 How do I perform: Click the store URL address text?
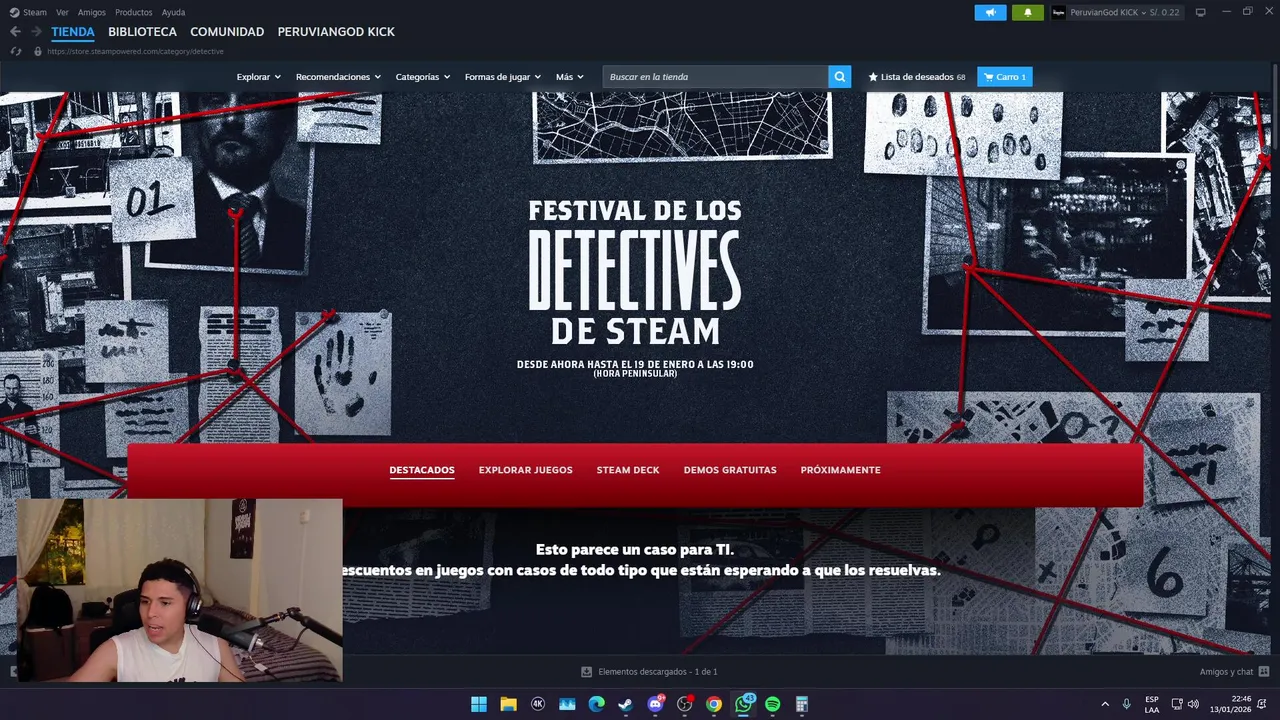pos(135,51)
